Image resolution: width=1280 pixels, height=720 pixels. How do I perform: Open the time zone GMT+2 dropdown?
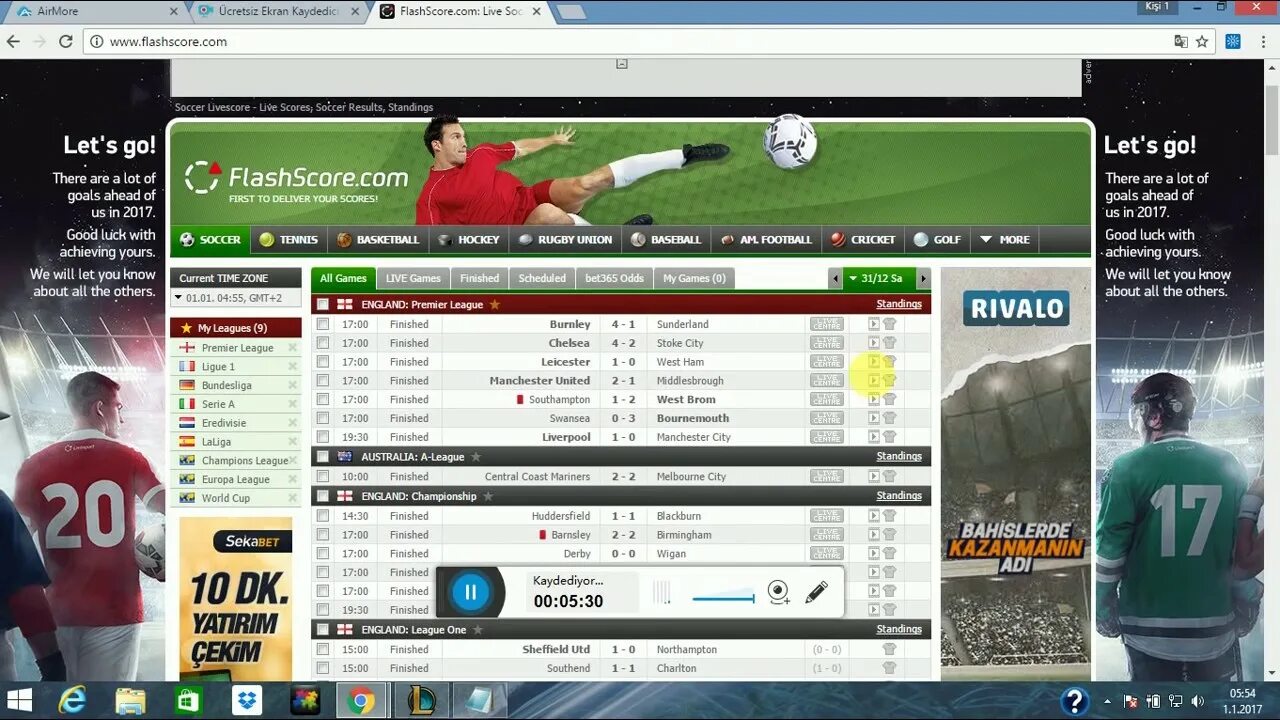point(235,297)
